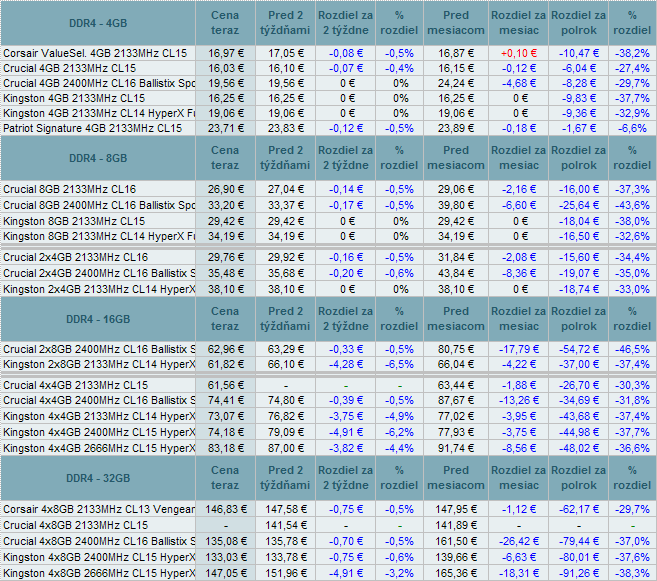Click the price 146,83 € cell
The height and width of the screenshot is (581, 657).
(x=226, y=509)
